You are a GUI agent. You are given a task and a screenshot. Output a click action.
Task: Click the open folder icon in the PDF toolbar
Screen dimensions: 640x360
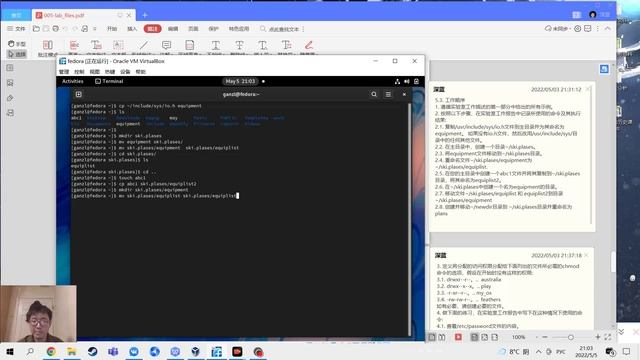[x=36, y=29]
